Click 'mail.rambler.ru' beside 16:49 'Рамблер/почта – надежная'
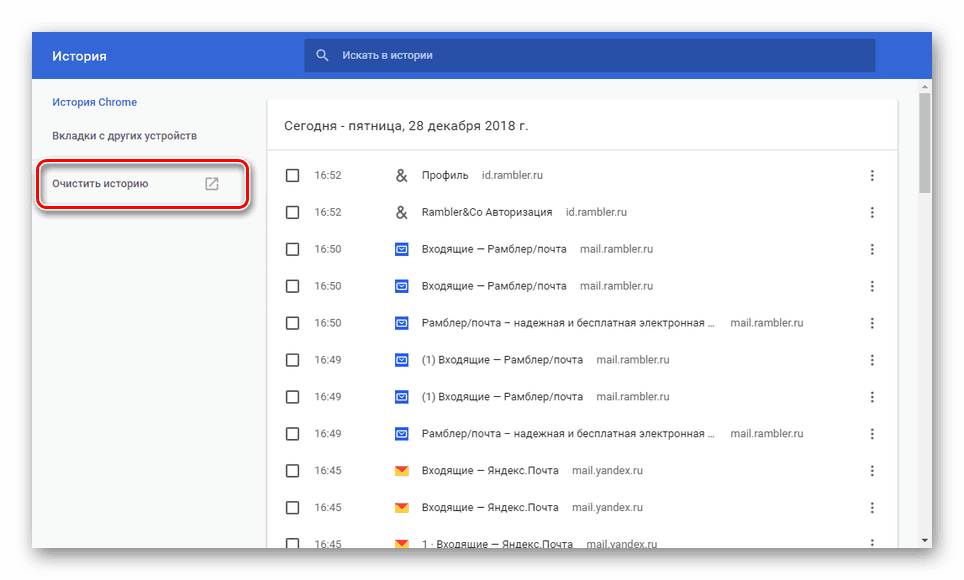 click(x=767, y=434)
